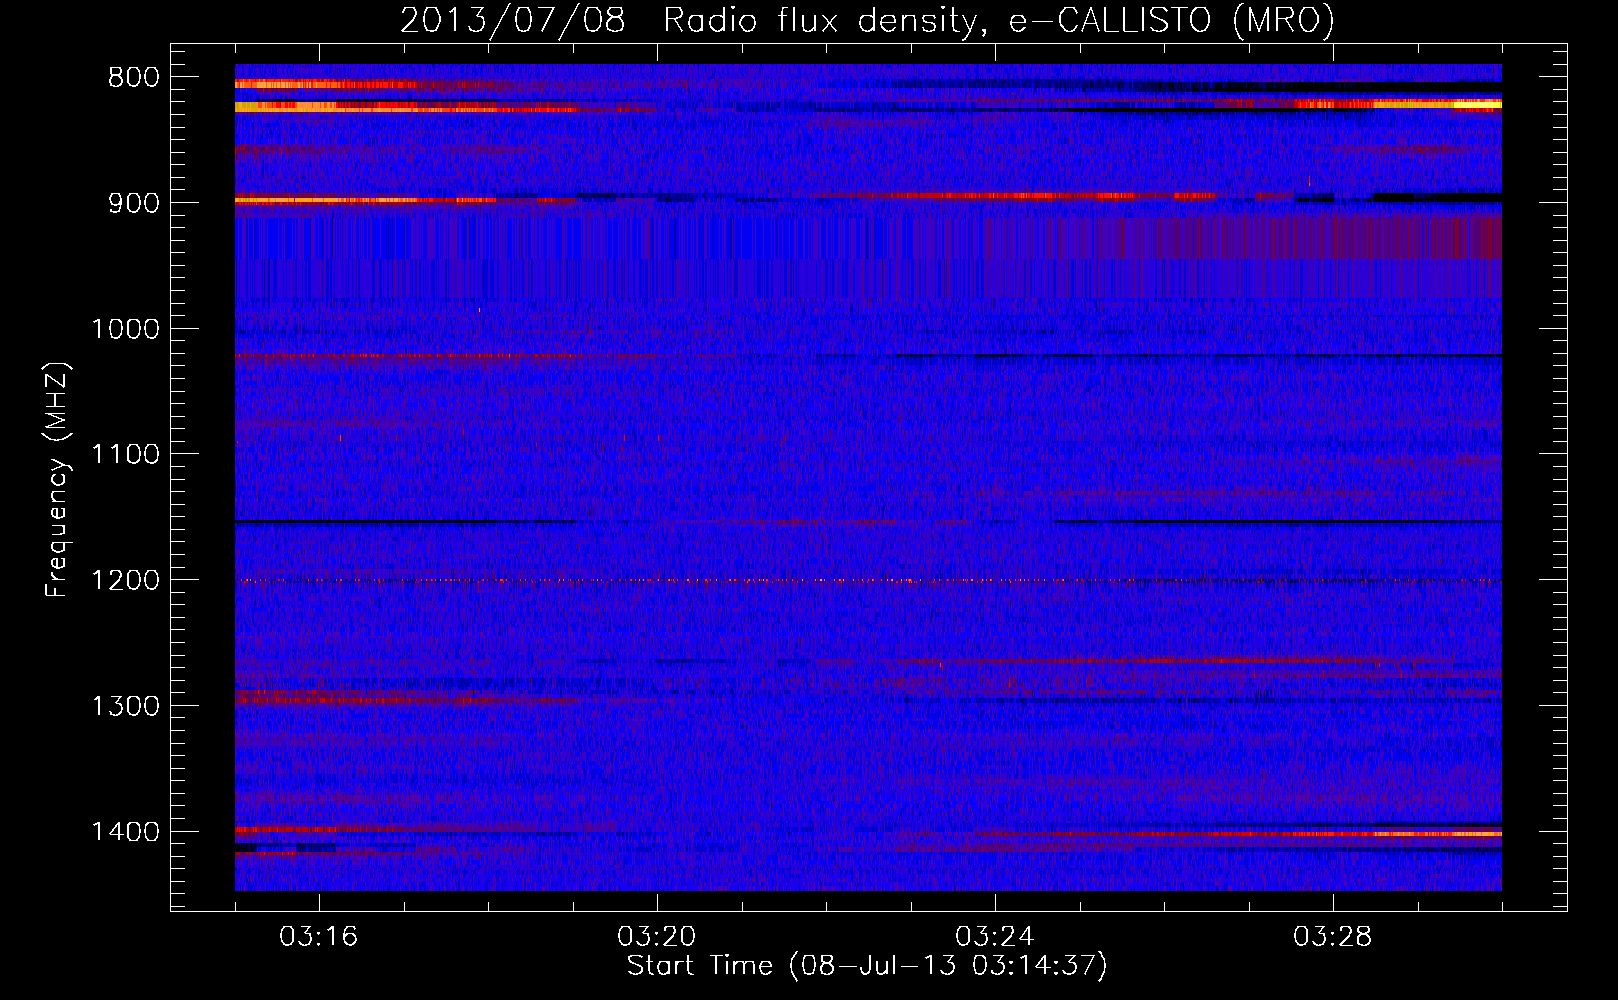
Task: Select the 1100 frequency tick label
Action: [x=125, y=455]
